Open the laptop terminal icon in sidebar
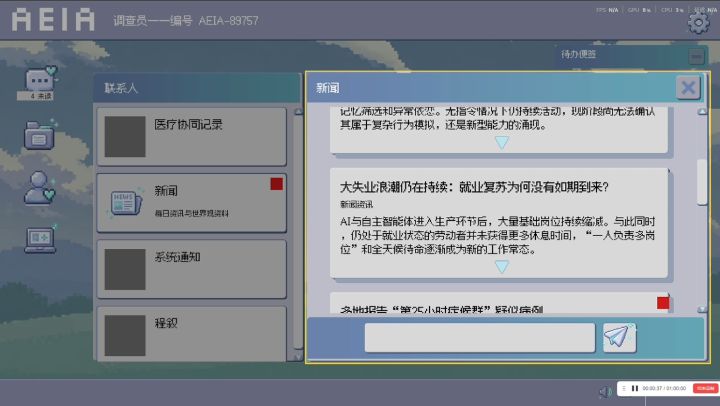 coord(40,239)
